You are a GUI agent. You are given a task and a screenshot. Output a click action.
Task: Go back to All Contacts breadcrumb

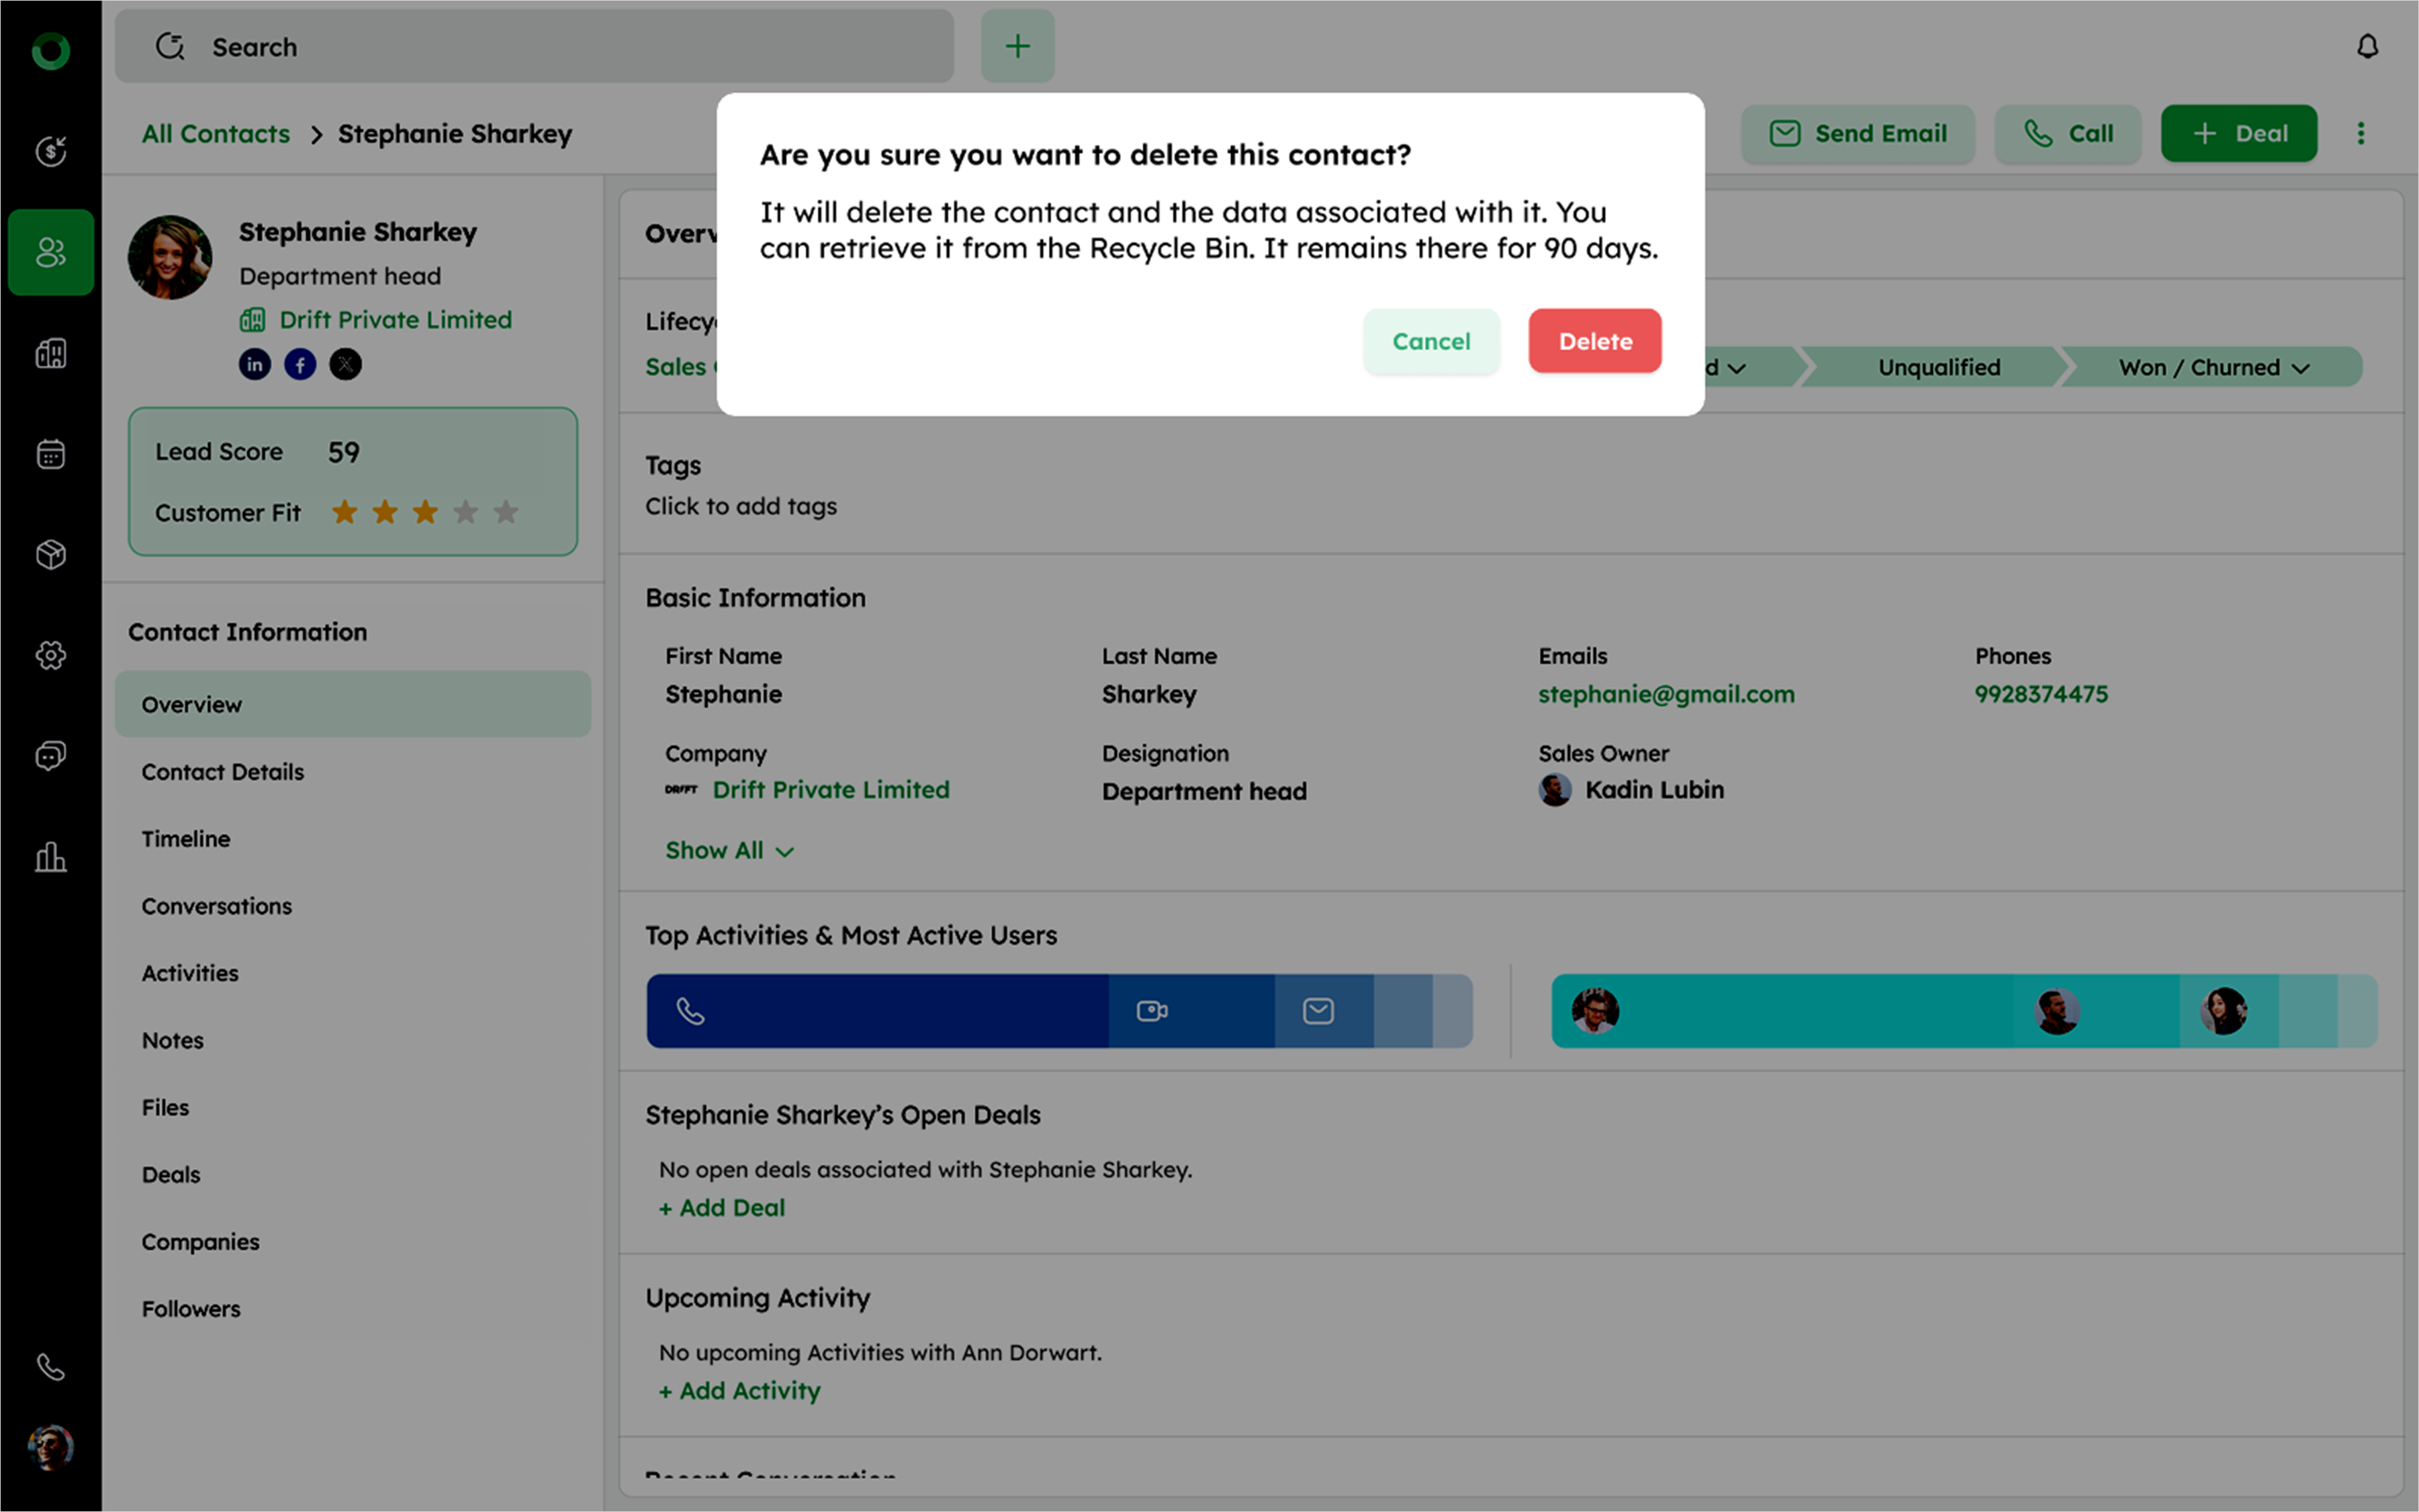pos(215,133)
